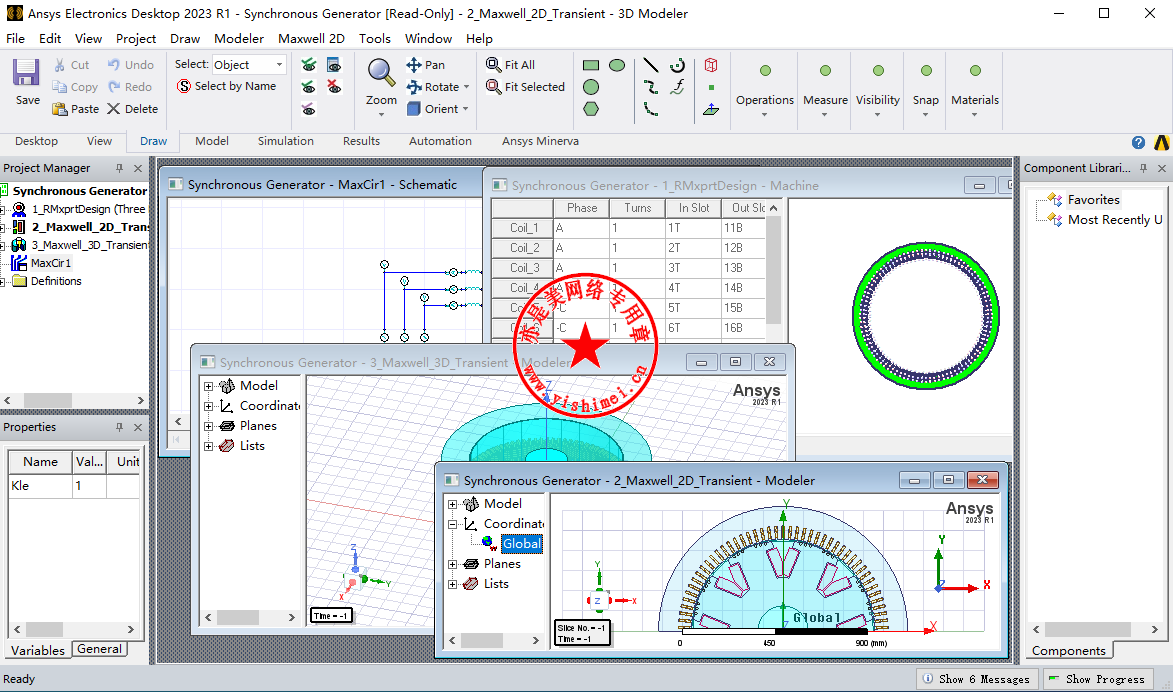Viewport: 1173px width, 692px height.
Task: Click the eye-in-window active view visibility icon
Action: tap(334, 66)
